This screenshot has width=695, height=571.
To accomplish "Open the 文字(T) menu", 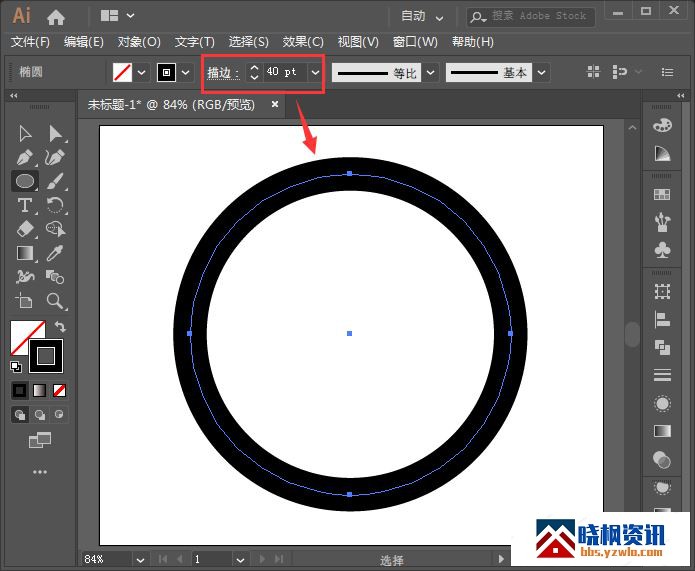I will pyautogui.click(x=195, y=42).
